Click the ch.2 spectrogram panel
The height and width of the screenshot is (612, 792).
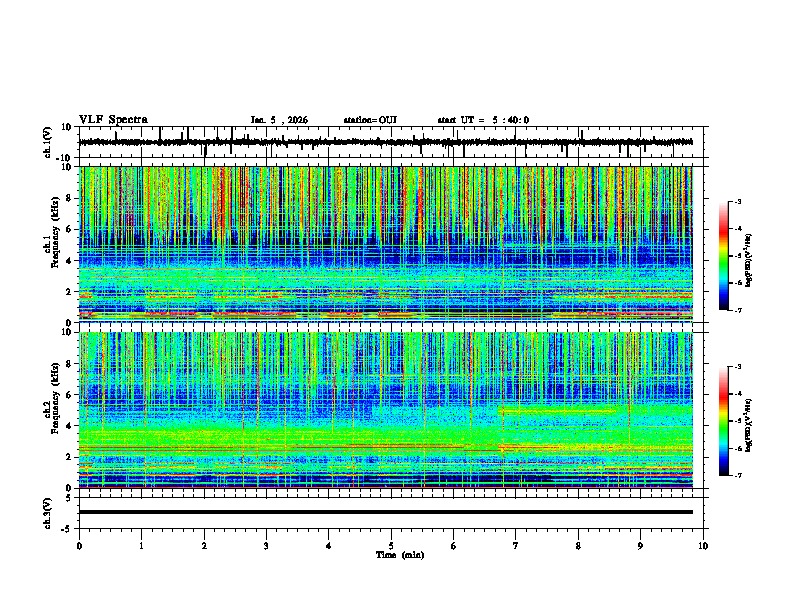pos(386,410)
